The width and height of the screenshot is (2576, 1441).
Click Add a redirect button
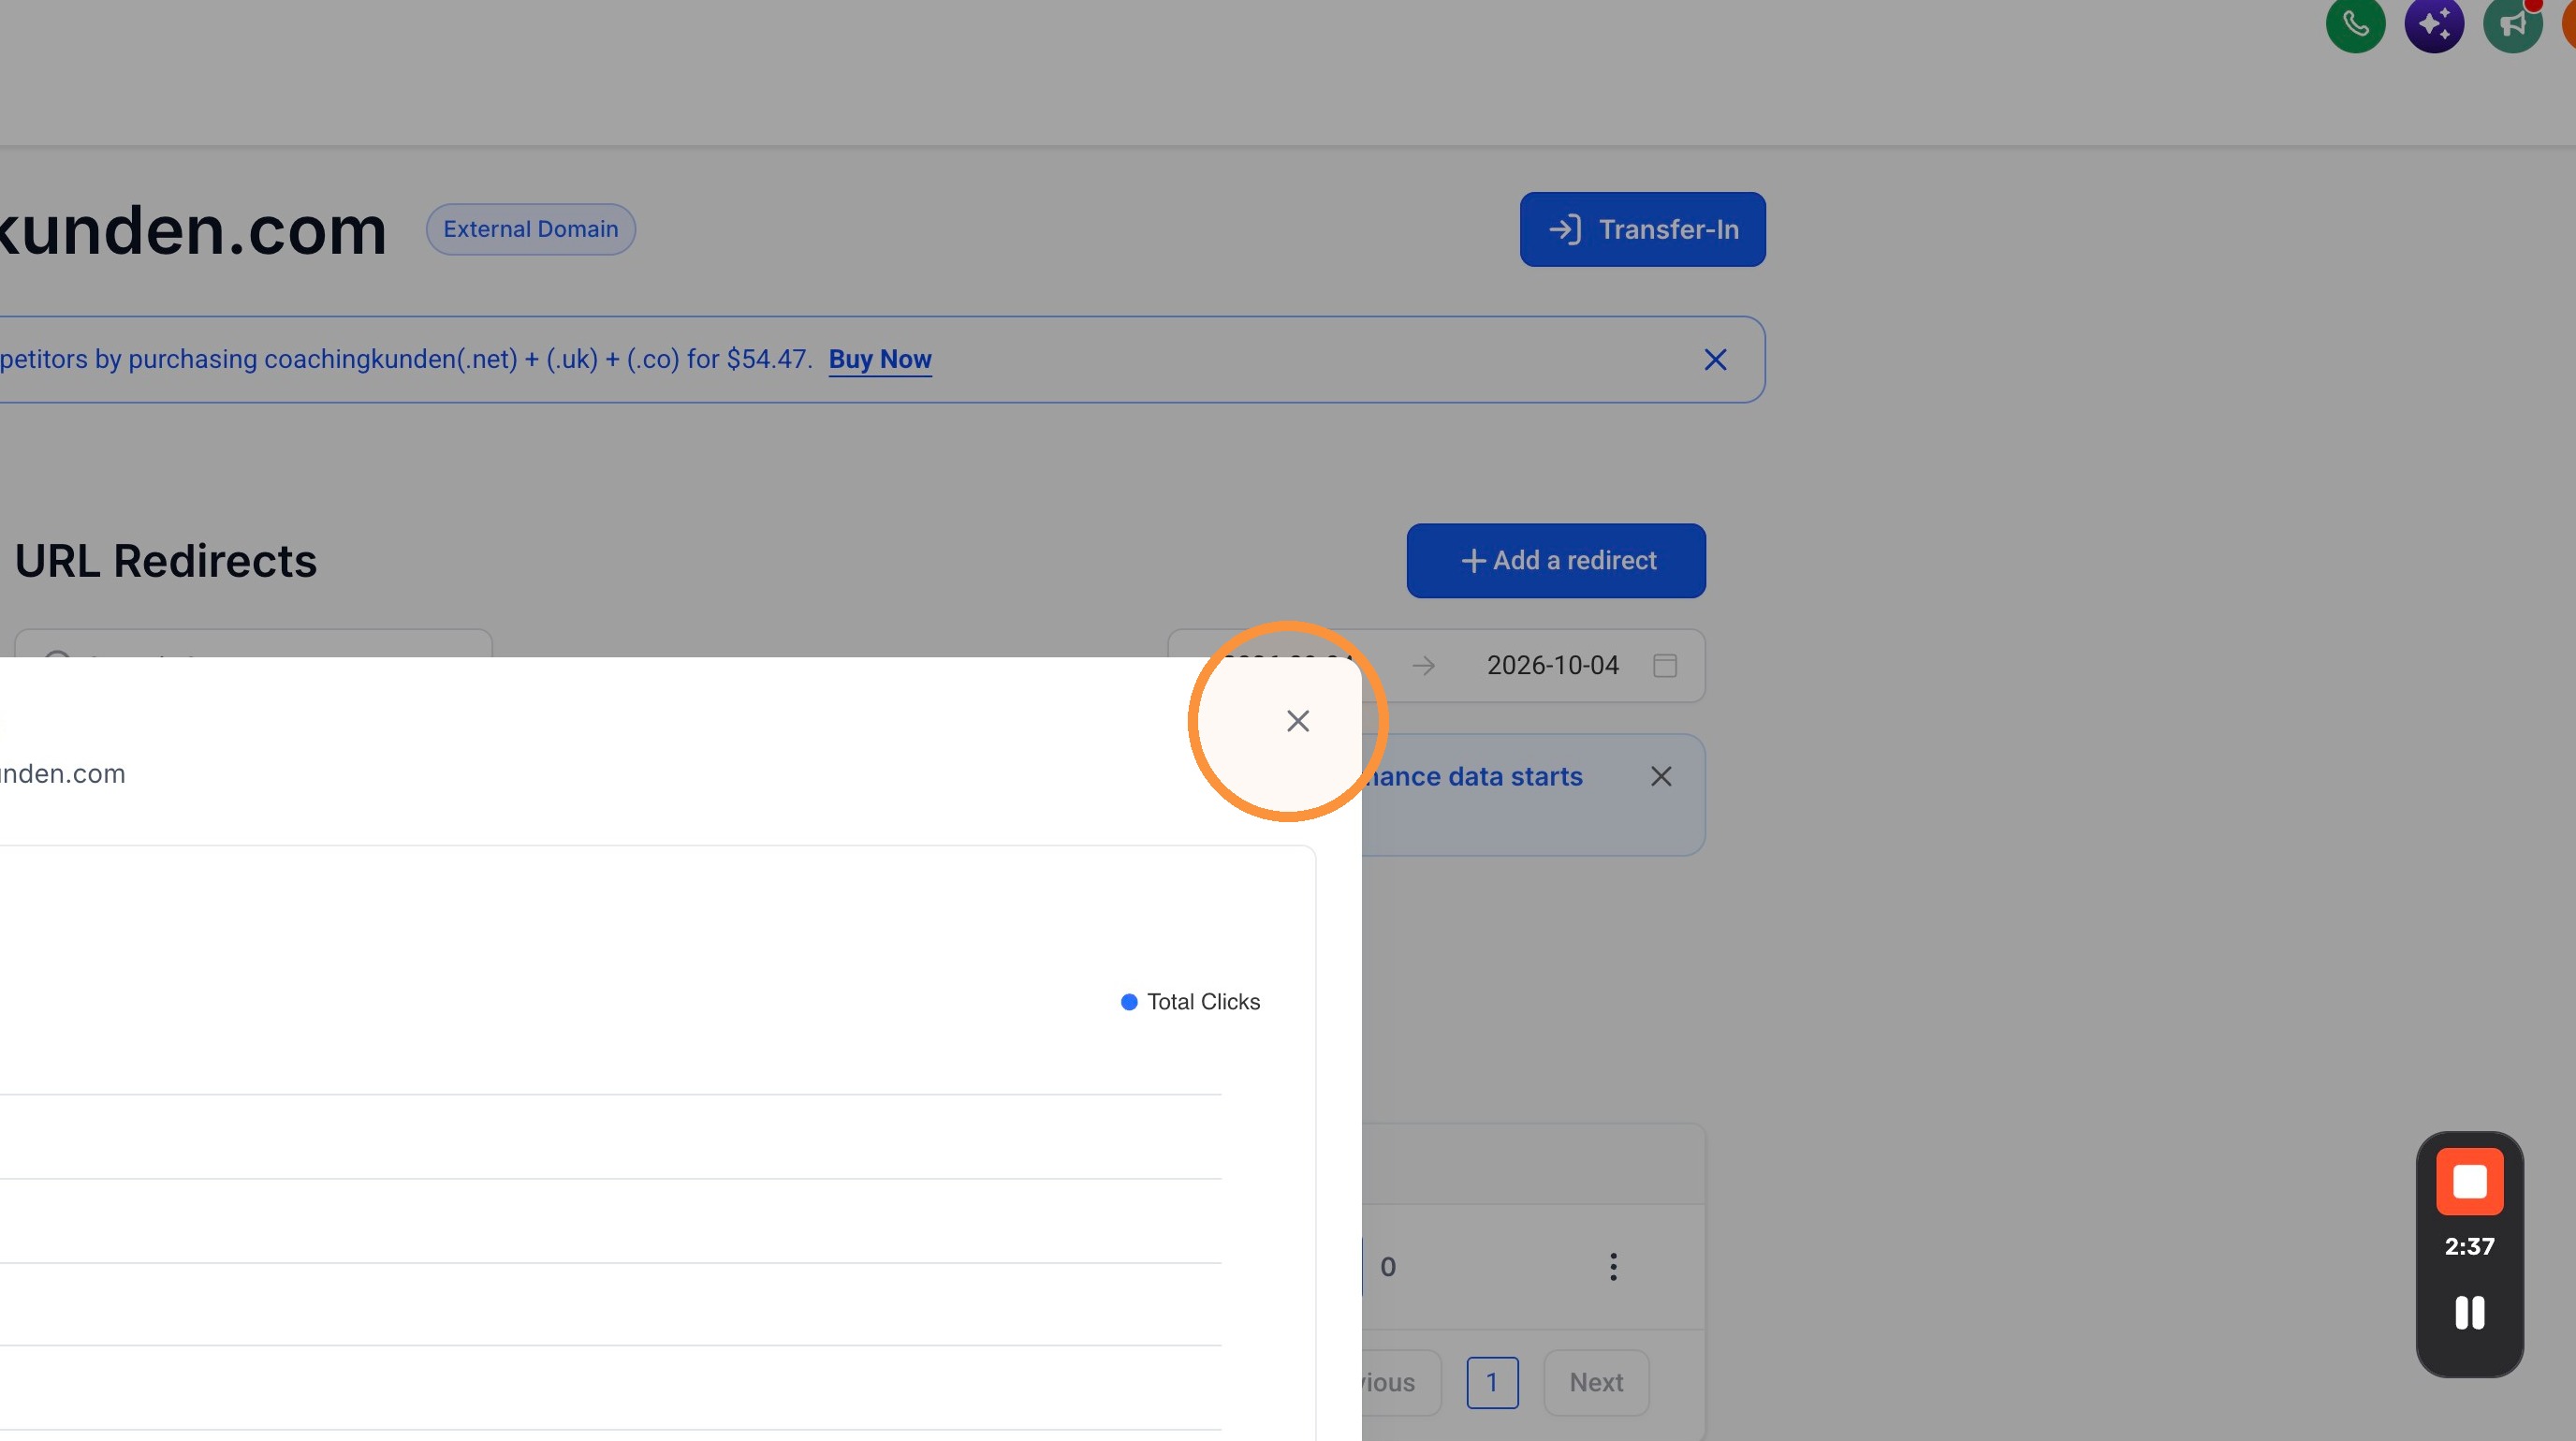[x=1556, y=561]
